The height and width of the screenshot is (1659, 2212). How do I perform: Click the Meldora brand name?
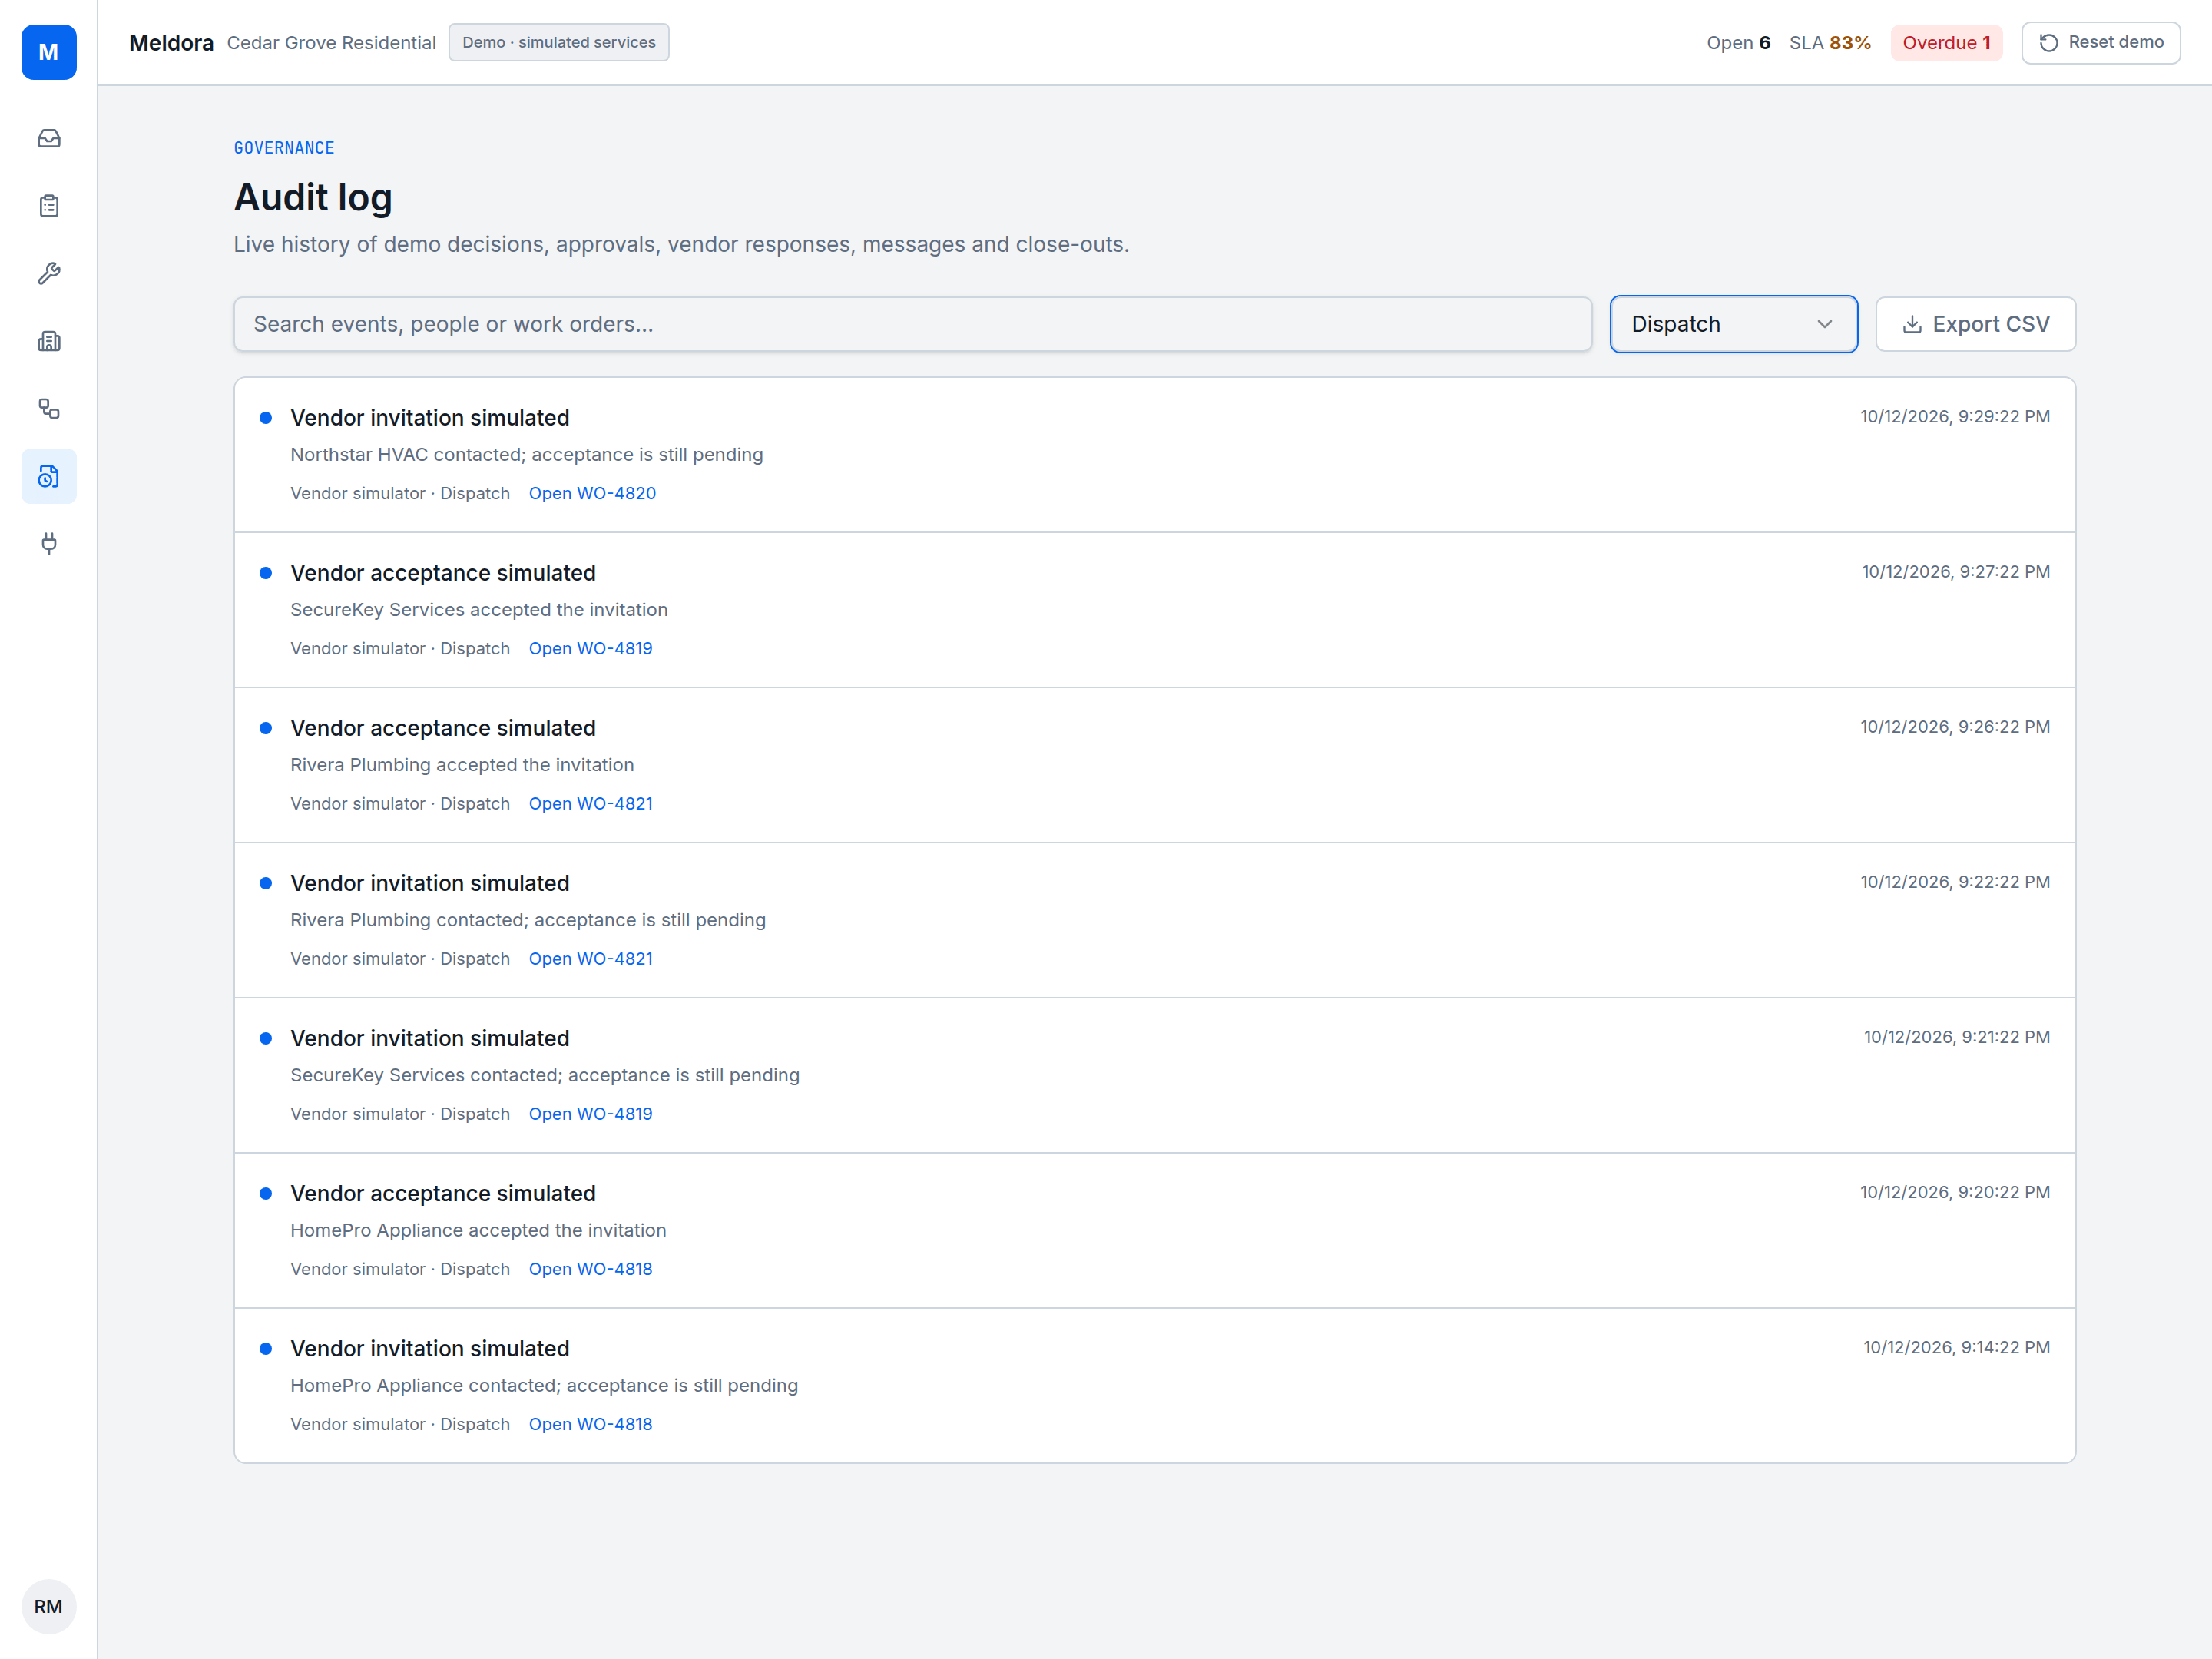click(171, 43)
